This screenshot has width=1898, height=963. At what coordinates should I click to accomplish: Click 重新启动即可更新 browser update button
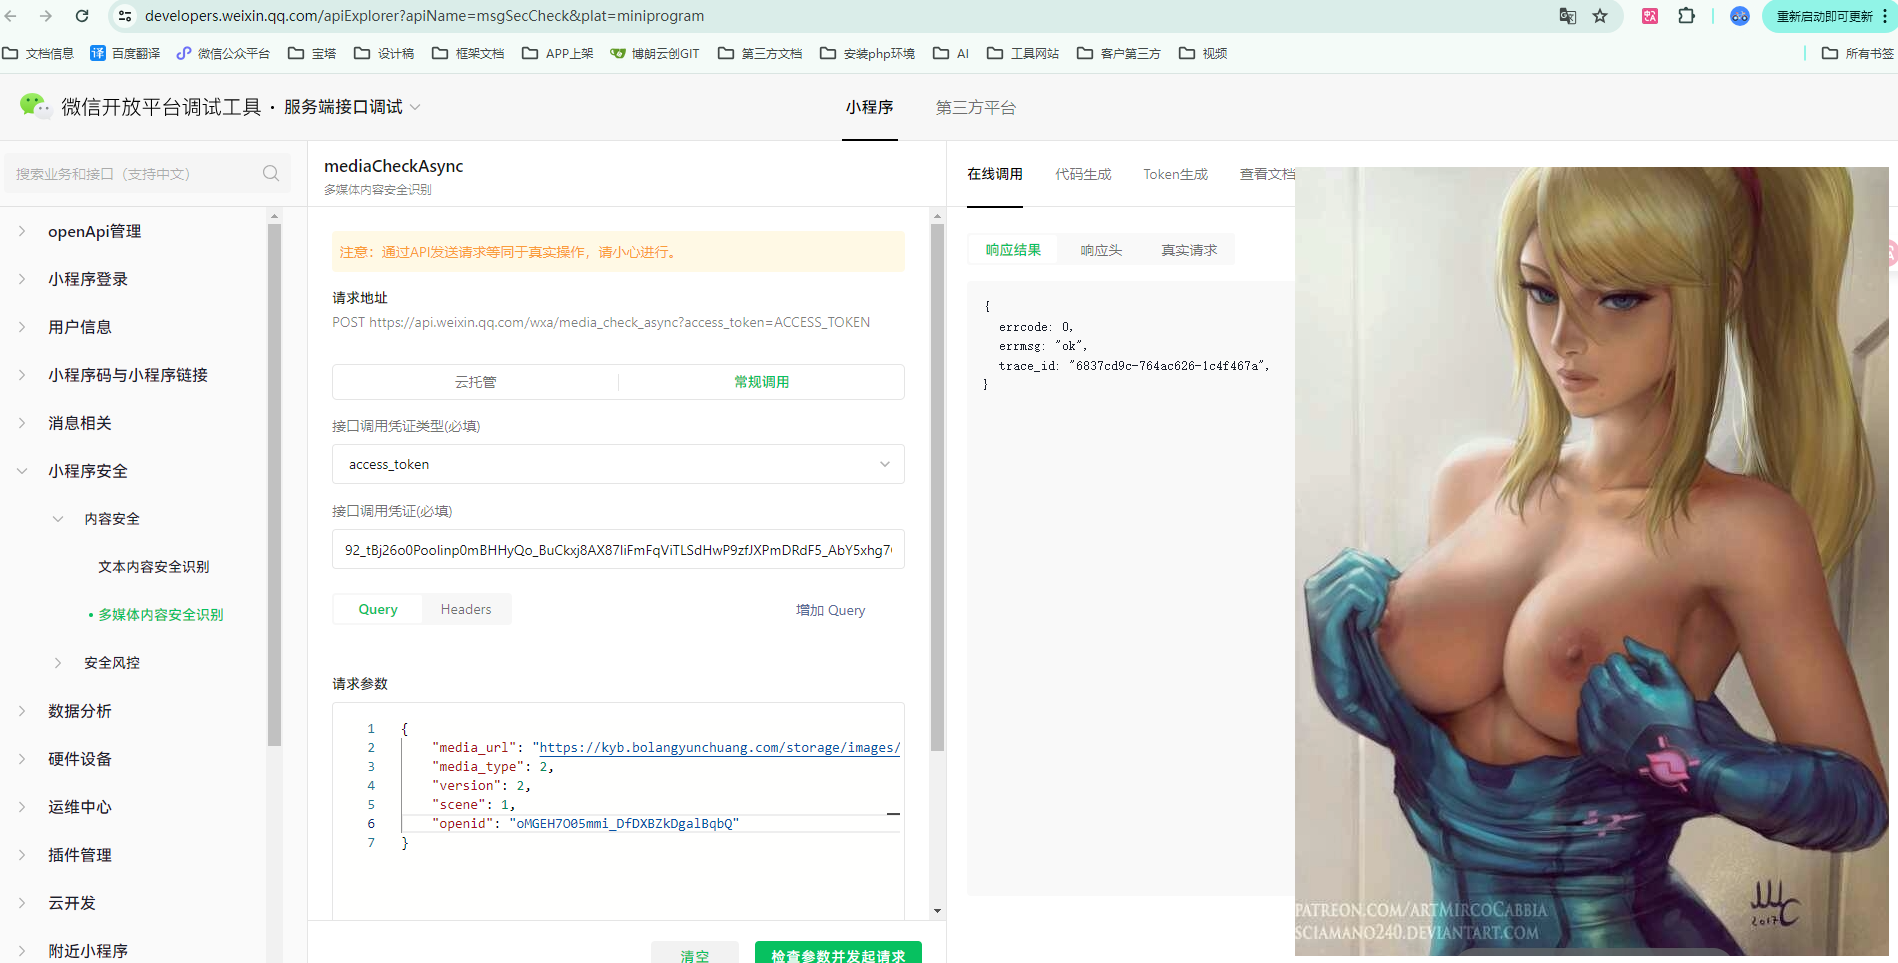(1823, 16)
